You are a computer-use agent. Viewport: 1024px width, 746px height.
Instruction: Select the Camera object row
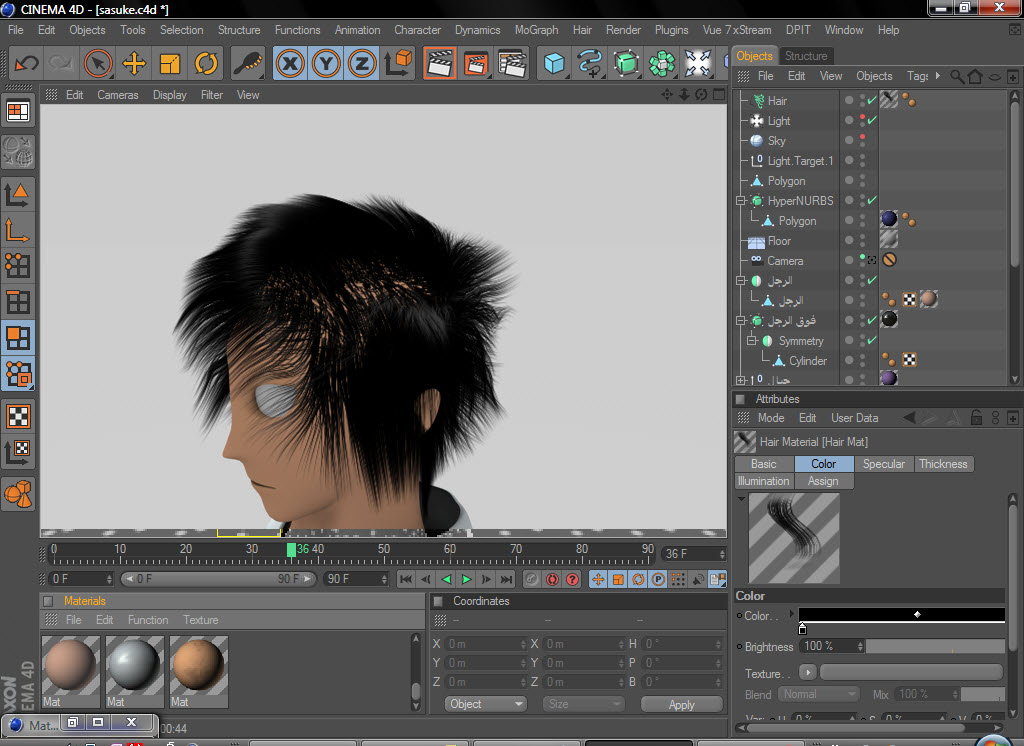click(x=785, y=261)
